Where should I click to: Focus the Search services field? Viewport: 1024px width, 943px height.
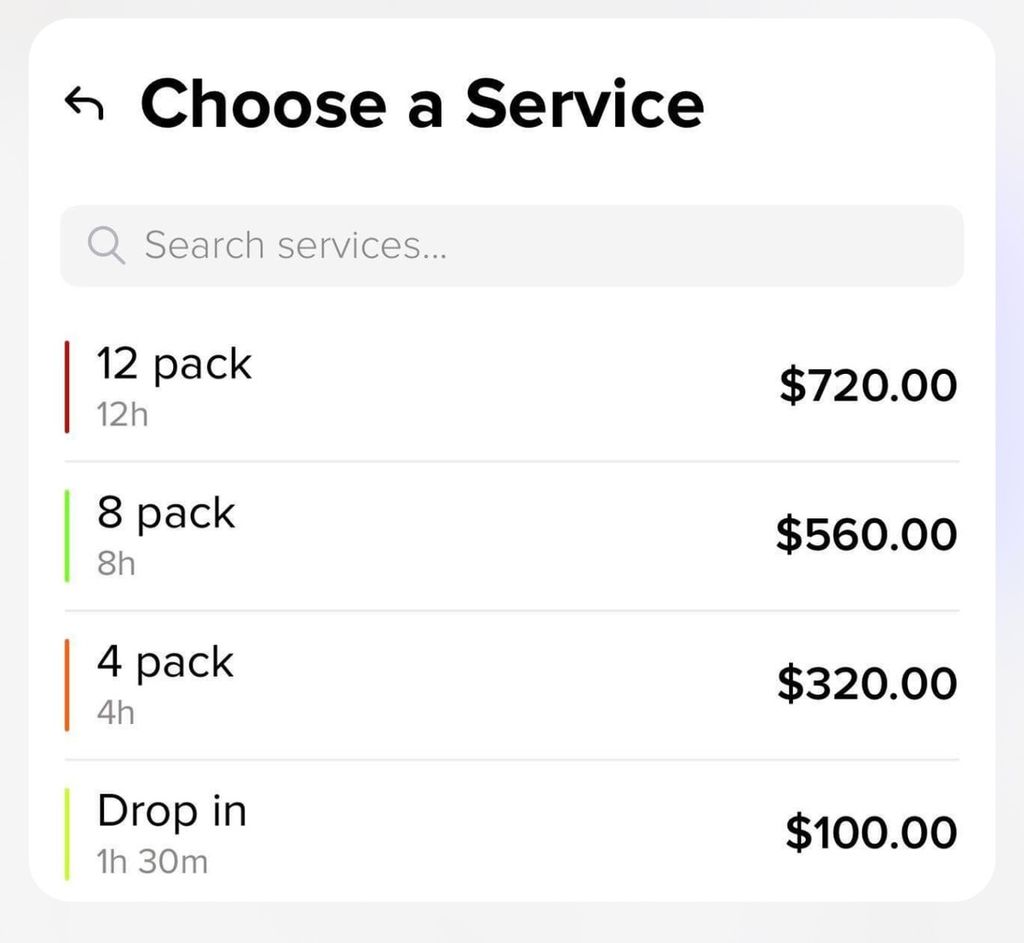(511, 246)
